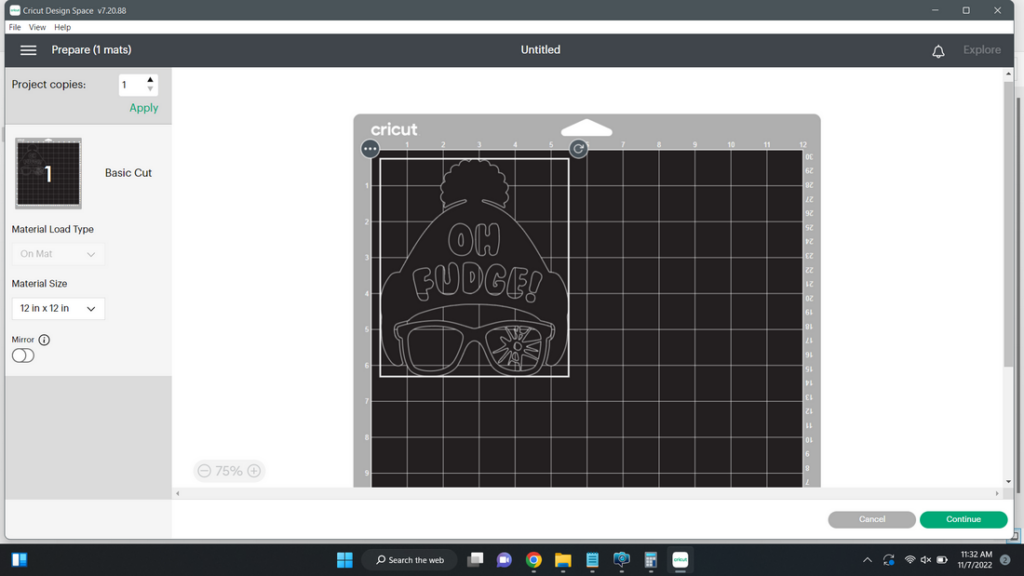Click Prepare (1 mats) header text
Image resolution: width=1024 pixels, height=576 pixels.
91,50
